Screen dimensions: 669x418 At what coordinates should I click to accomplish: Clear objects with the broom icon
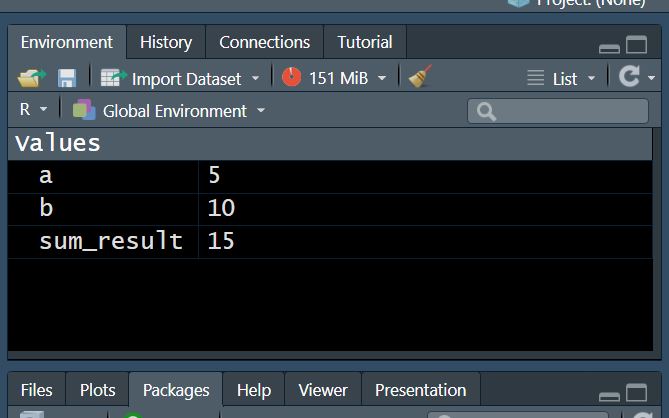pos(420,77)
